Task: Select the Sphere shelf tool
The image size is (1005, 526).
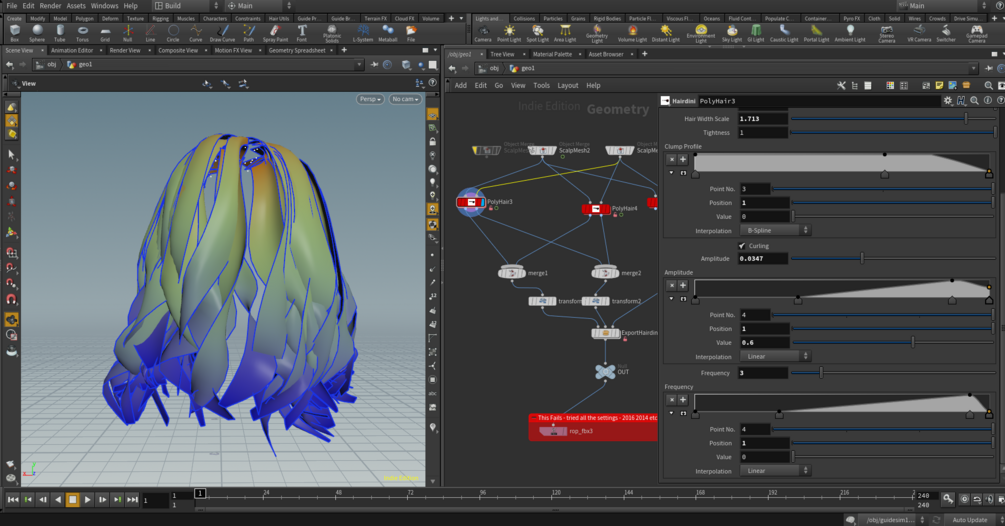Action: coord(37,33)
